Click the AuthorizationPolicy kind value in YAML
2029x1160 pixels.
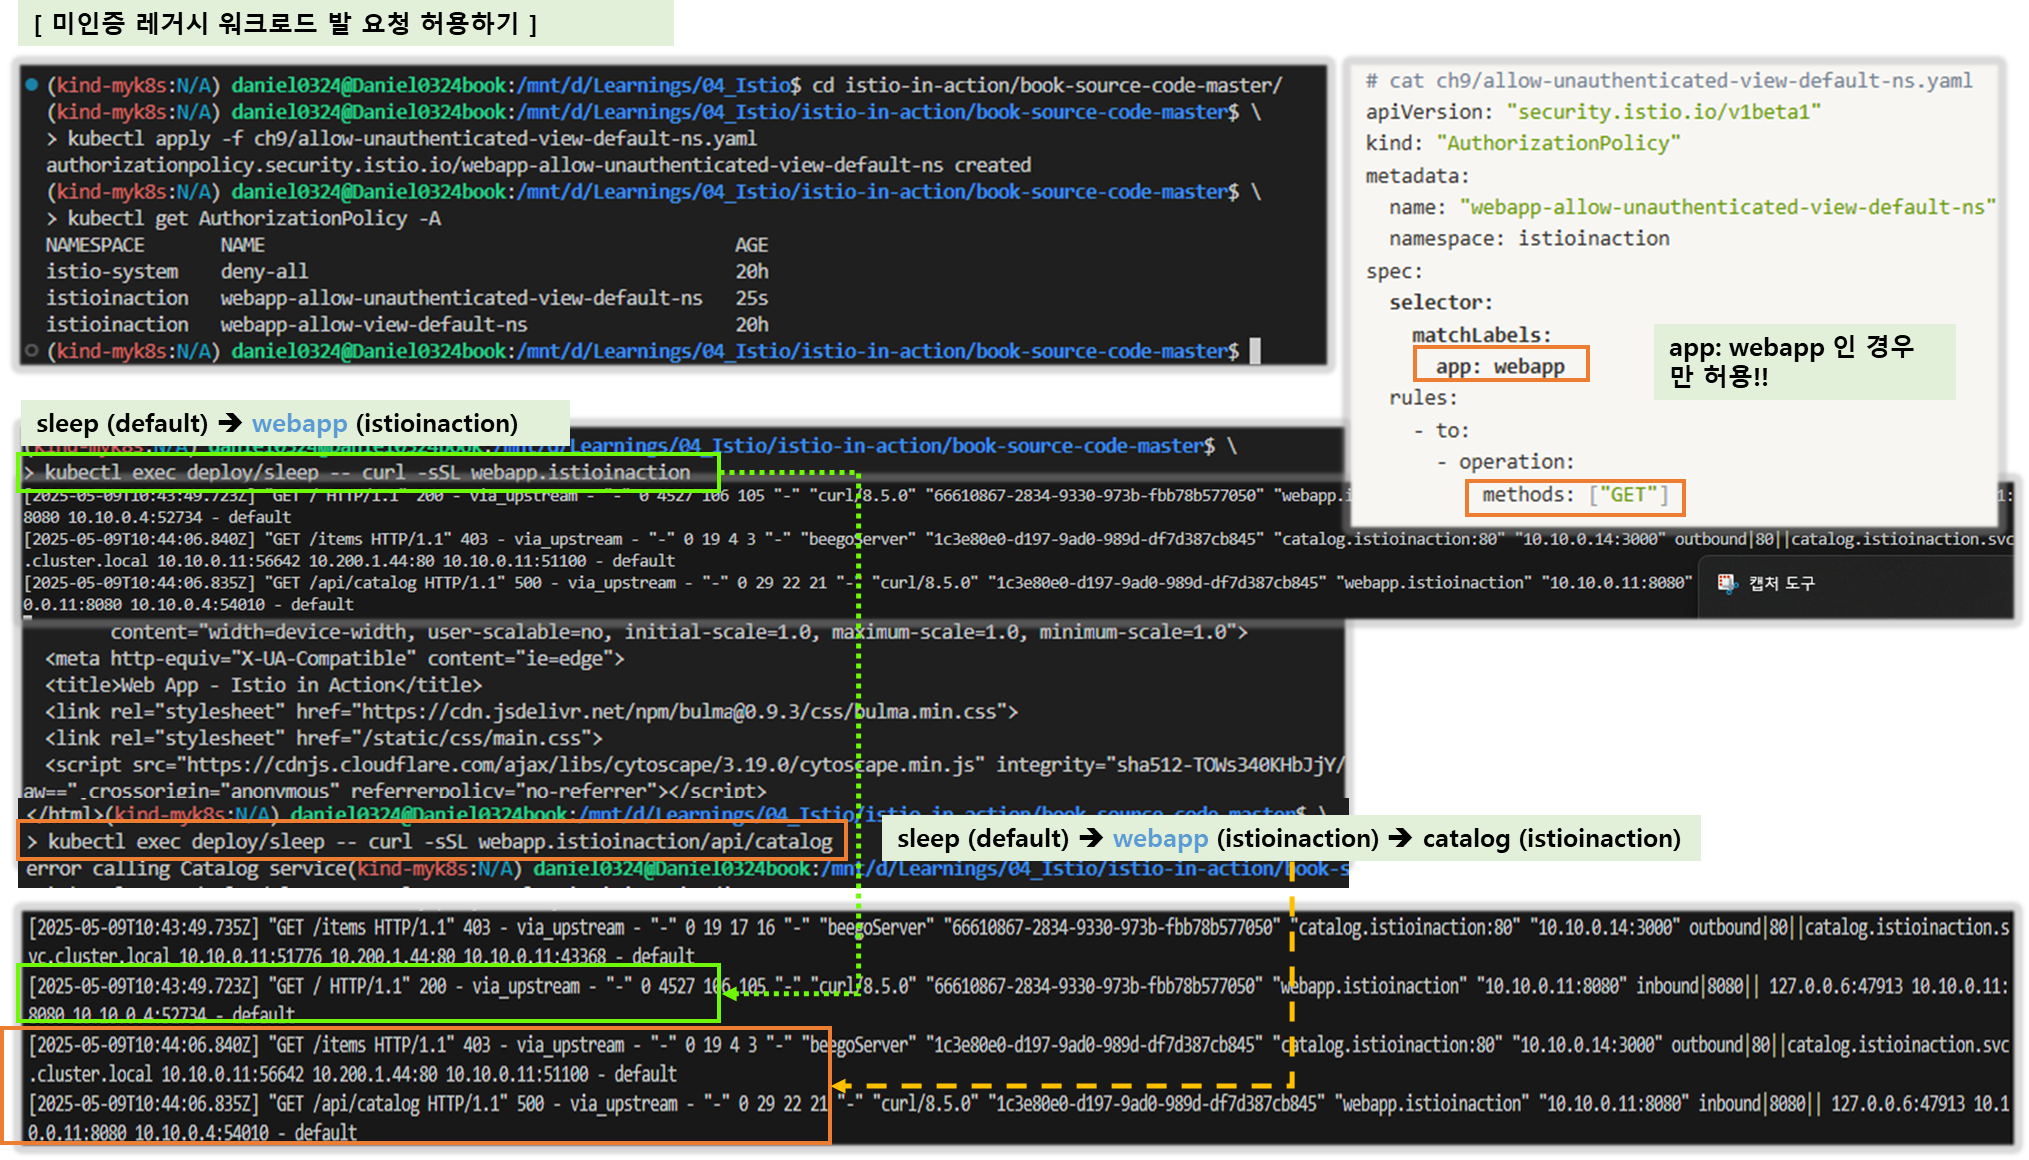click(1557, 143)
